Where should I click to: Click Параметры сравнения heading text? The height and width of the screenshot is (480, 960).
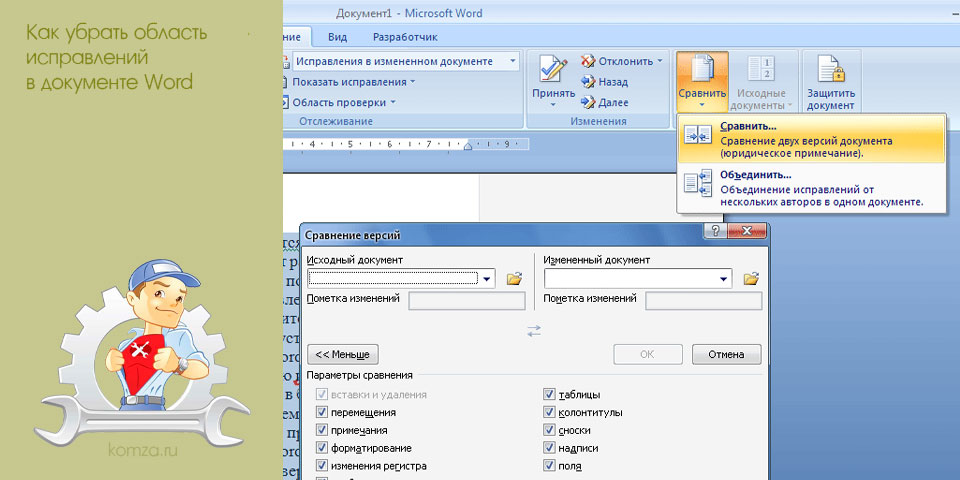tap(360, 375)
